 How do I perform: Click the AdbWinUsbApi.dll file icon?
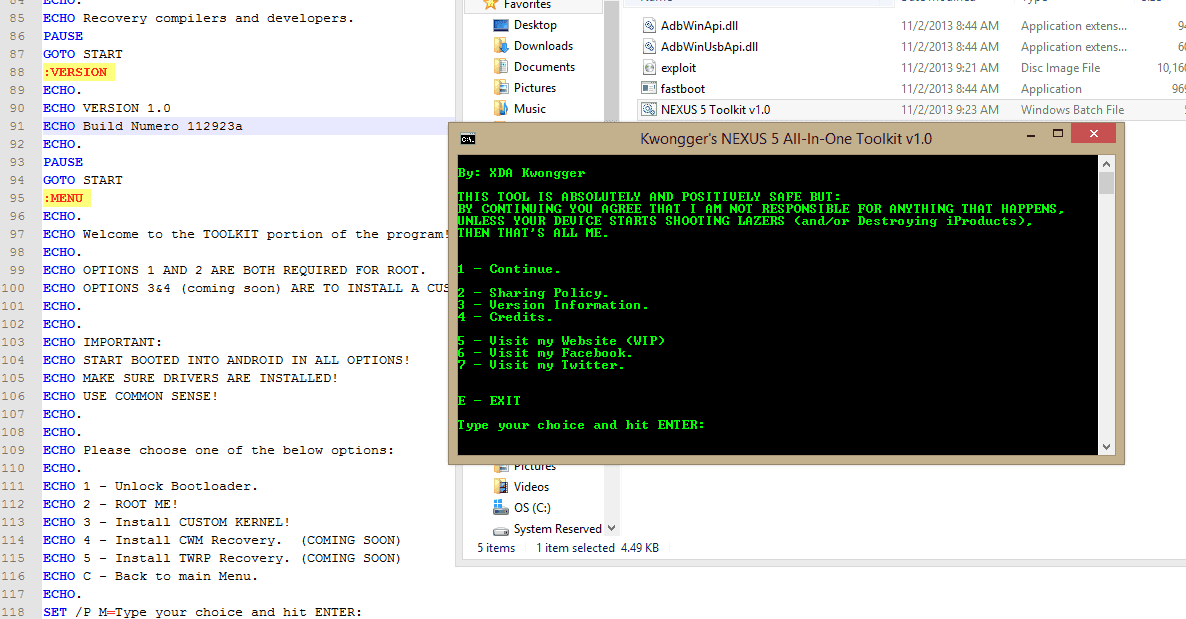[649, 47]
